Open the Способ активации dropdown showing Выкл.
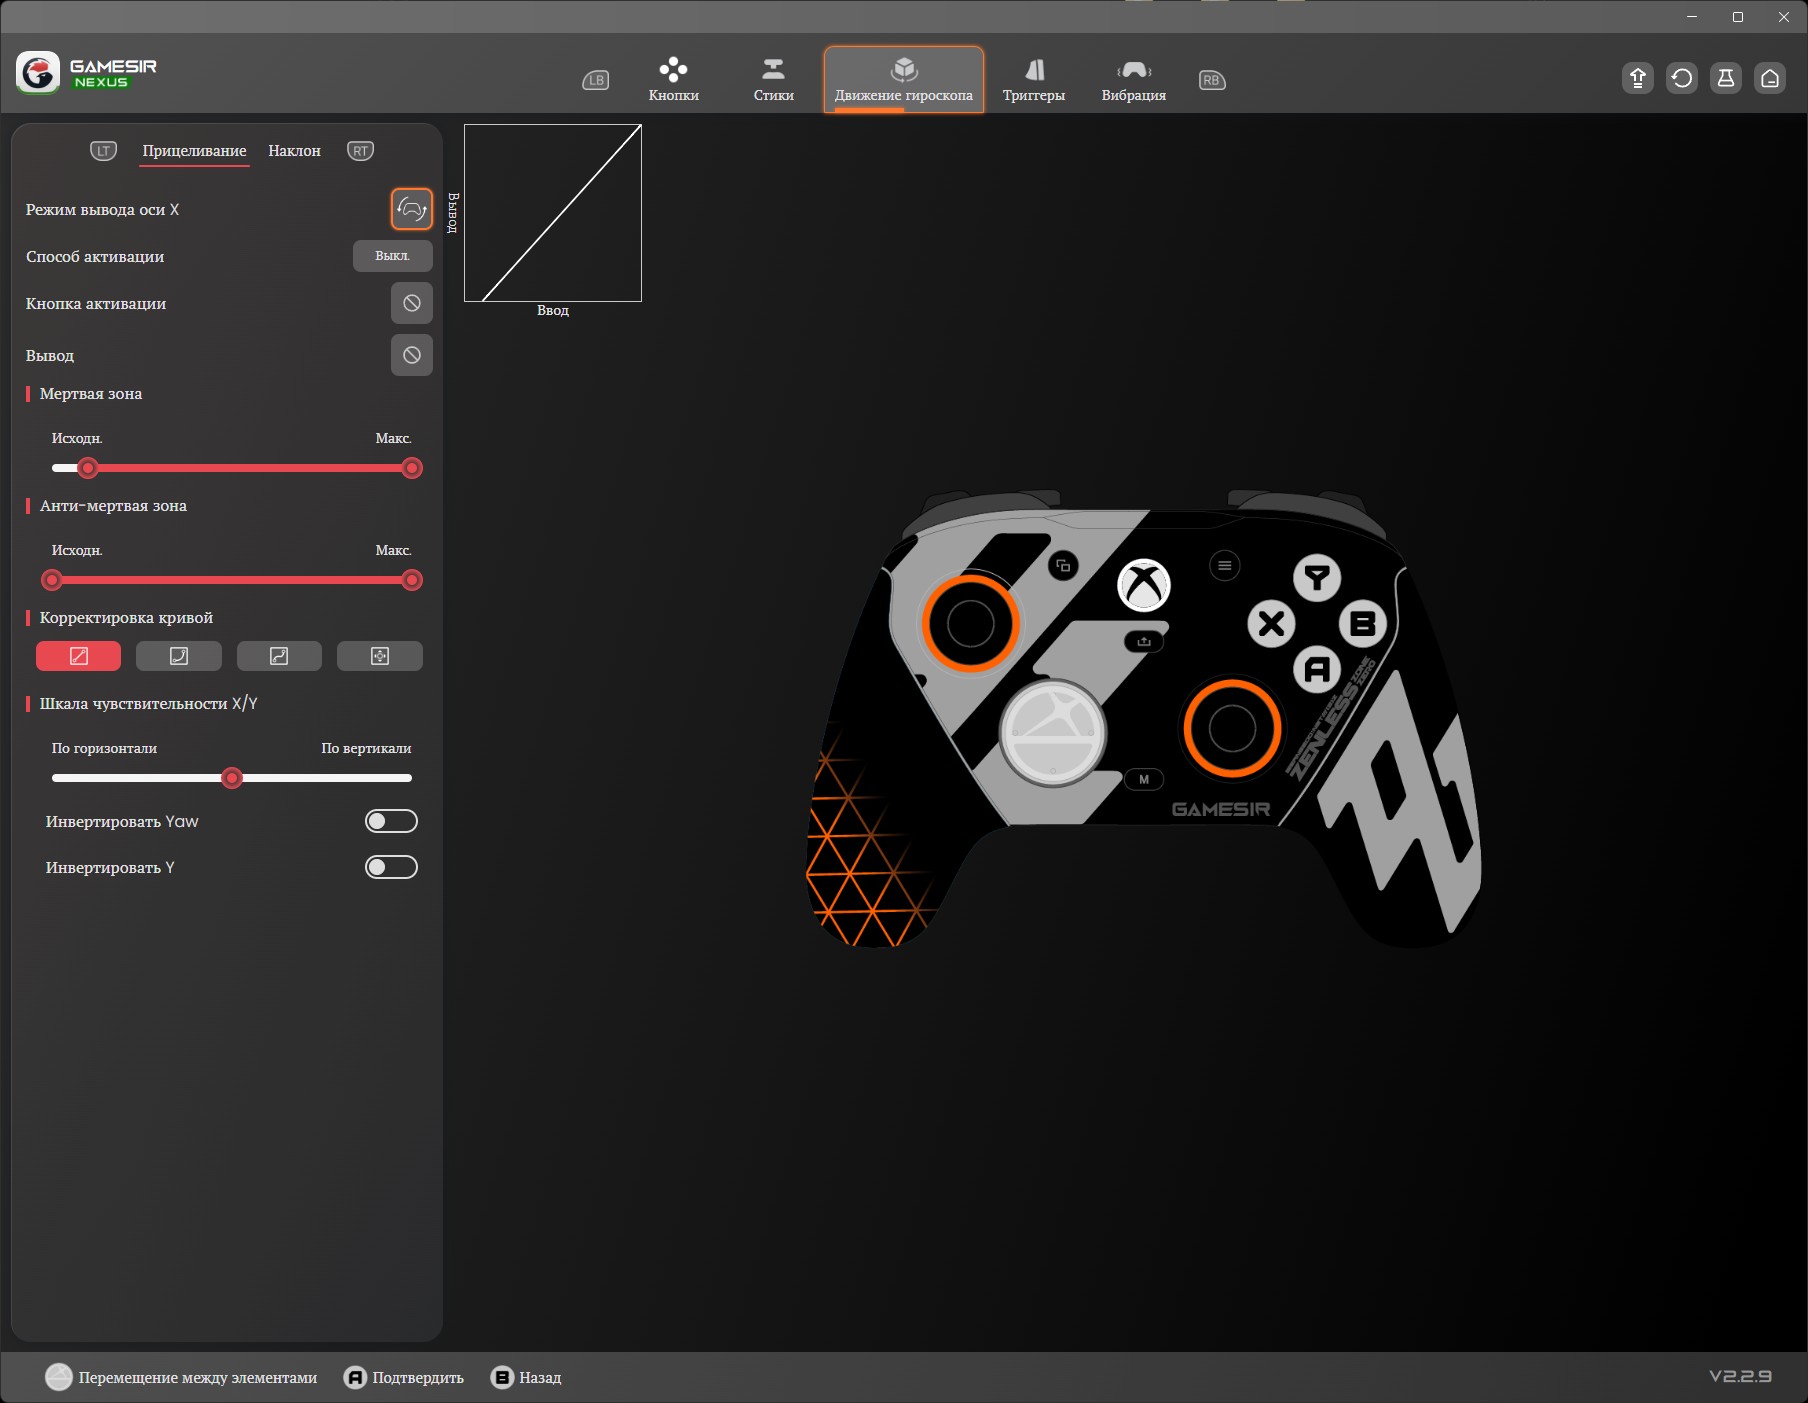 pyautogui.click(x=393, y=256)
